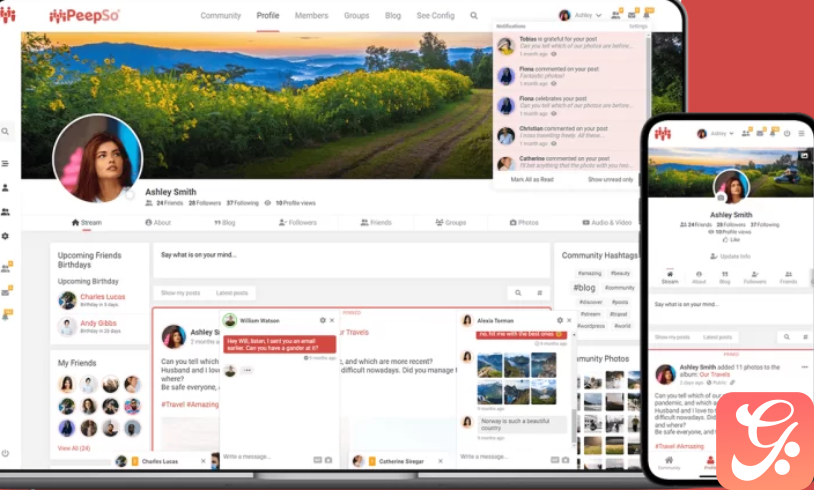Click the search icon in left sidebar

[5, 132]
